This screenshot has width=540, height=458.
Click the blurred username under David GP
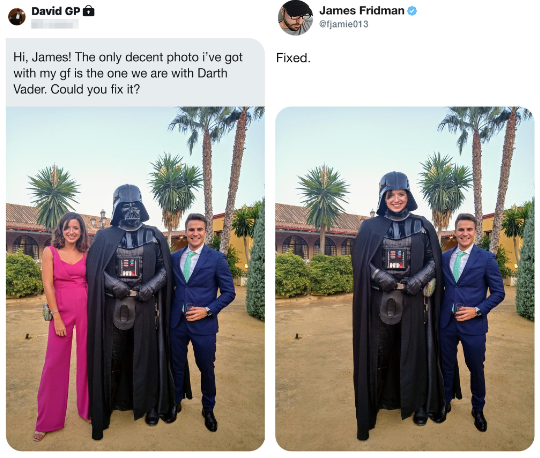pyautogui.click(x=55, y=24)
